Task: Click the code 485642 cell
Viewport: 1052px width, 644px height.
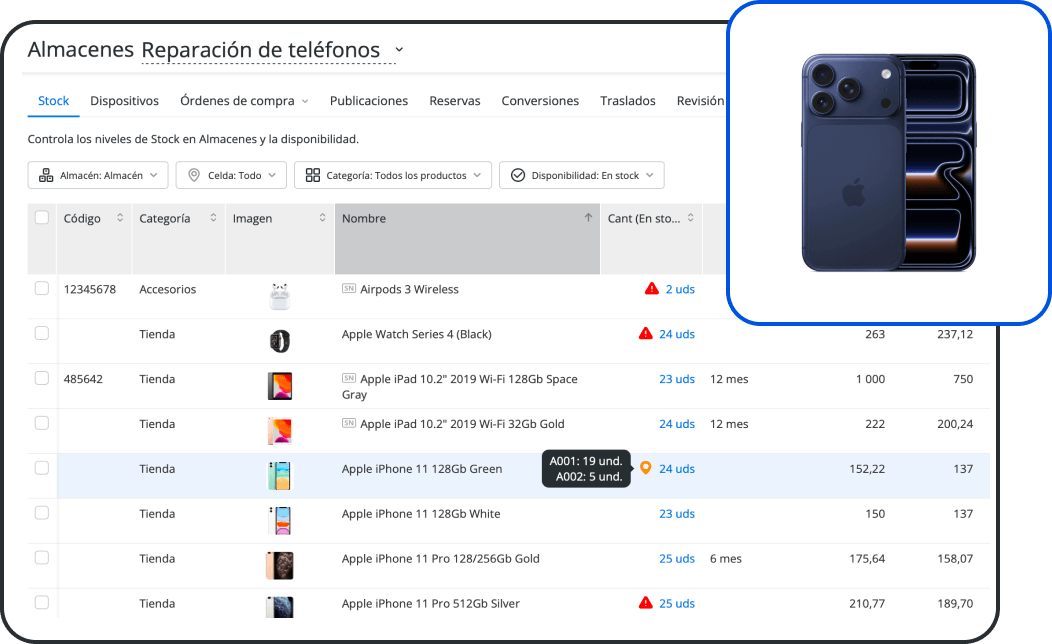Action: 83,379
